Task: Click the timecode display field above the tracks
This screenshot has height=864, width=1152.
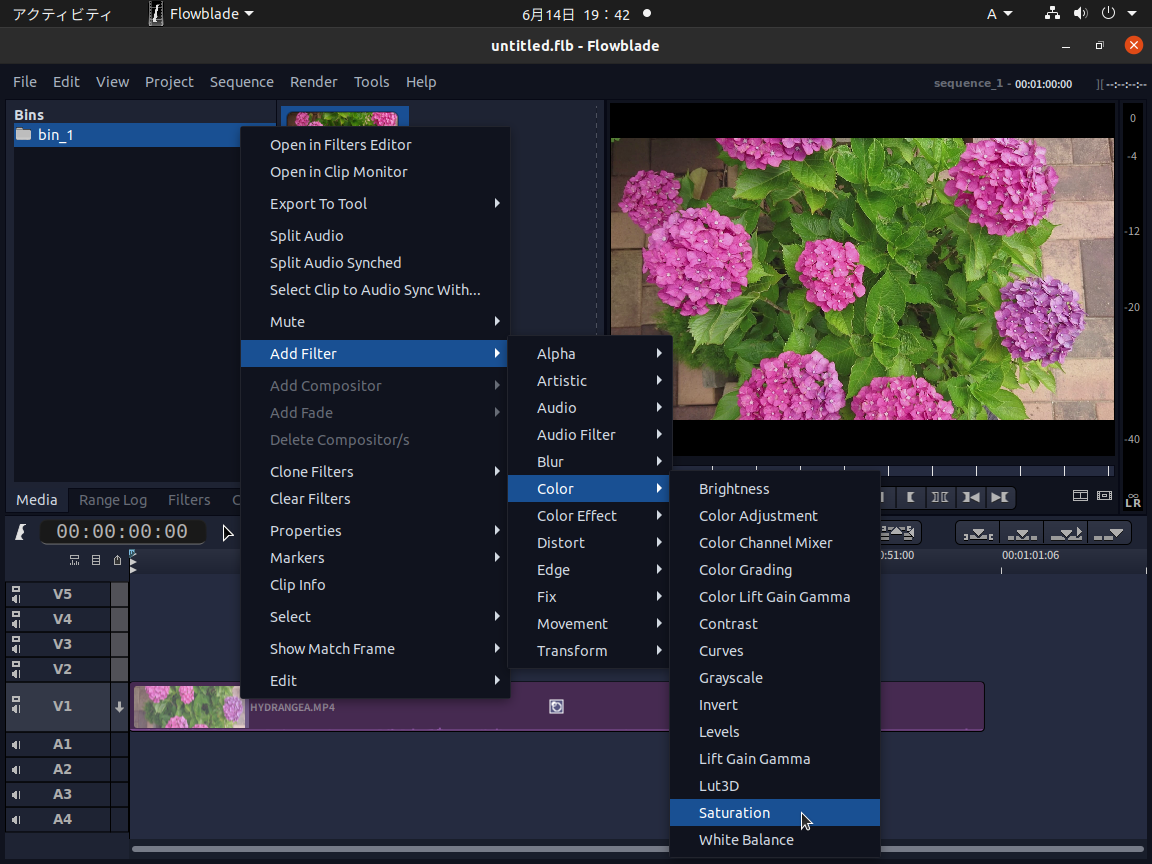Action: pos(123,531)
